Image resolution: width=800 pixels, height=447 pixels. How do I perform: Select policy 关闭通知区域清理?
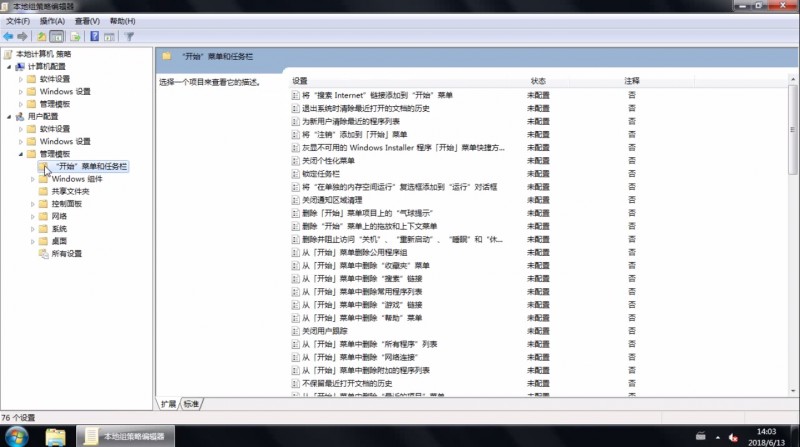332,200
